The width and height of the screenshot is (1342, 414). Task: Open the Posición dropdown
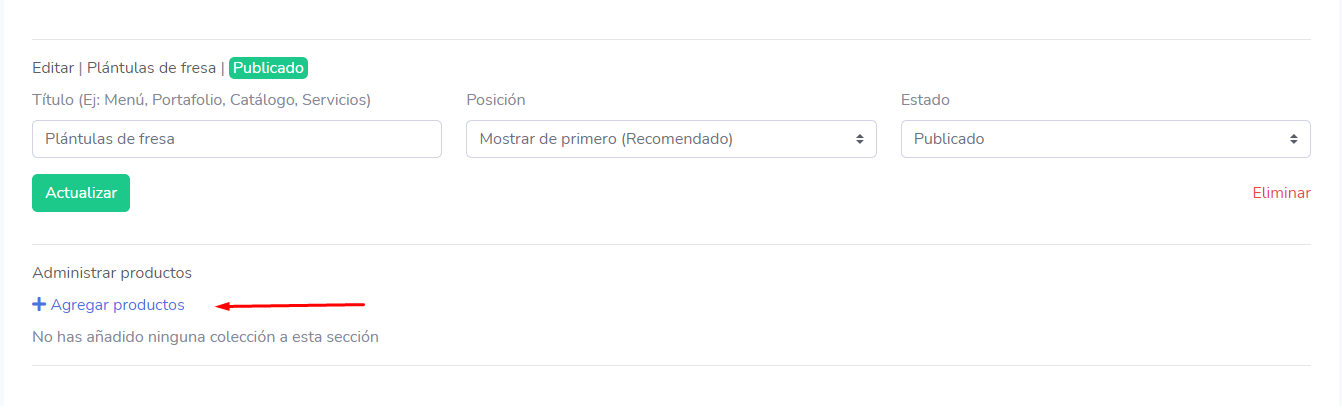click(670, 139)
